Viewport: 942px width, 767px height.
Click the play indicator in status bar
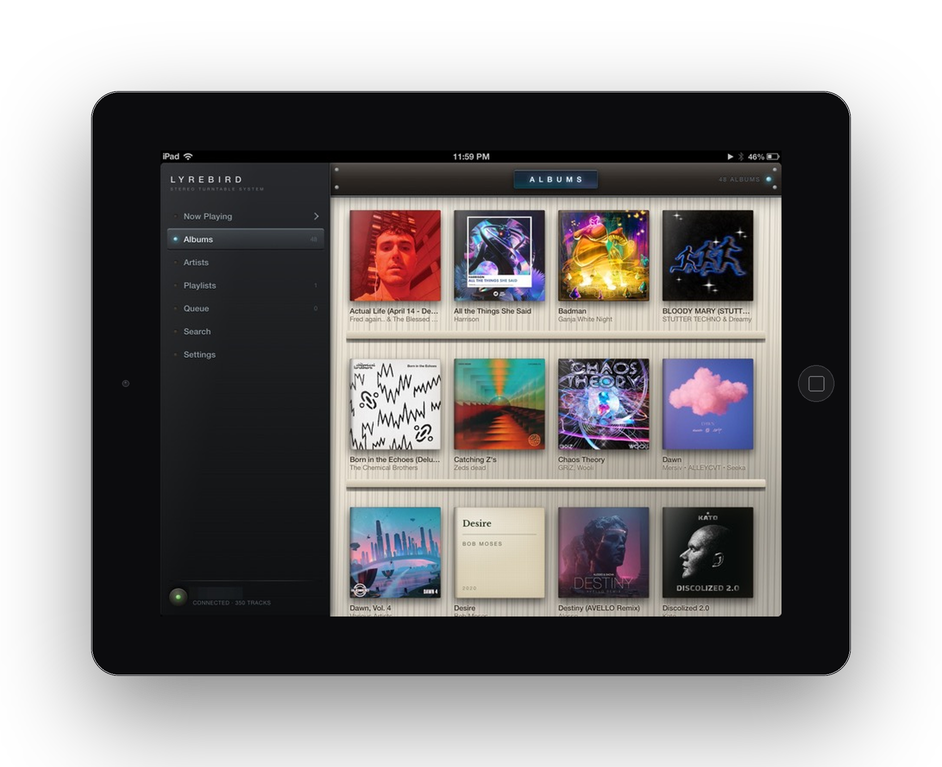(x=730, y=157)
